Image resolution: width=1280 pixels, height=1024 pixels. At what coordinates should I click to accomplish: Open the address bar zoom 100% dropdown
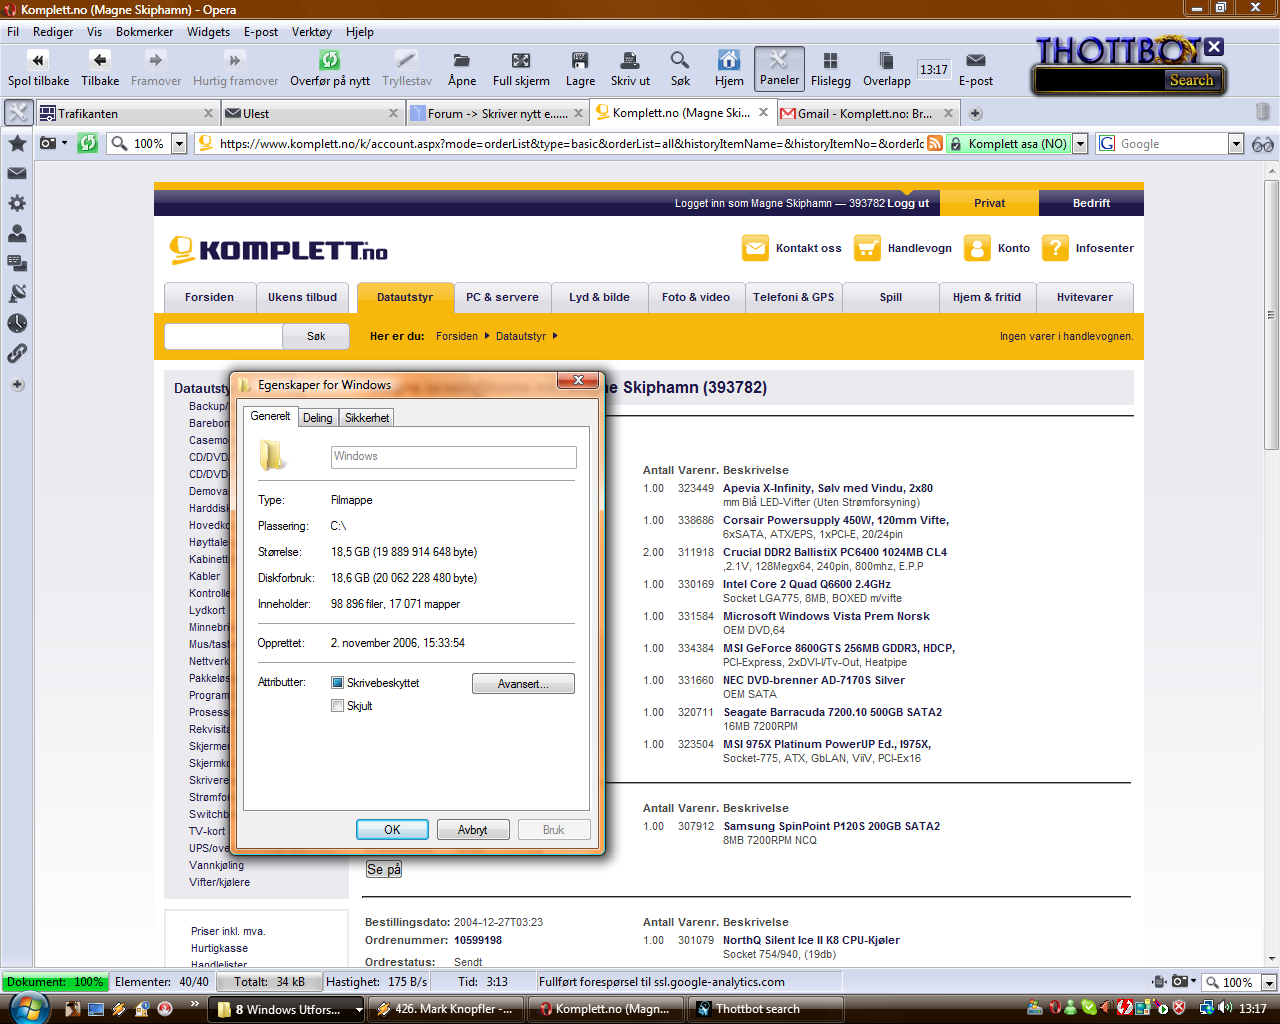(x=179, y=144)
